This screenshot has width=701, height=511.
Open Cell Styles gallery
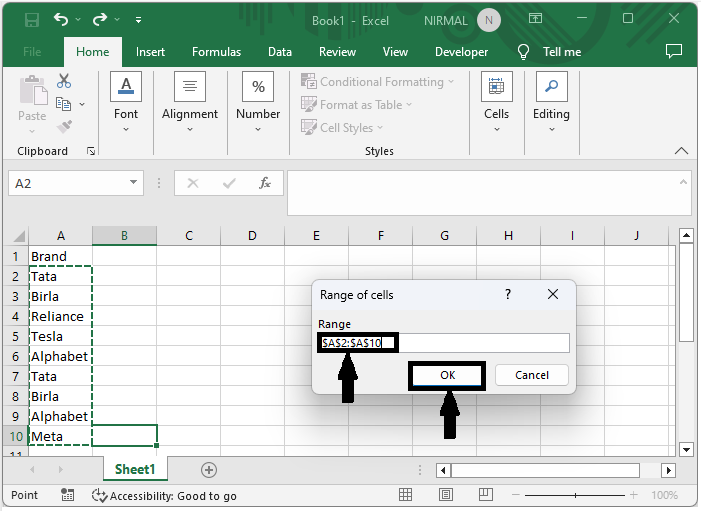tap(342, 127)
